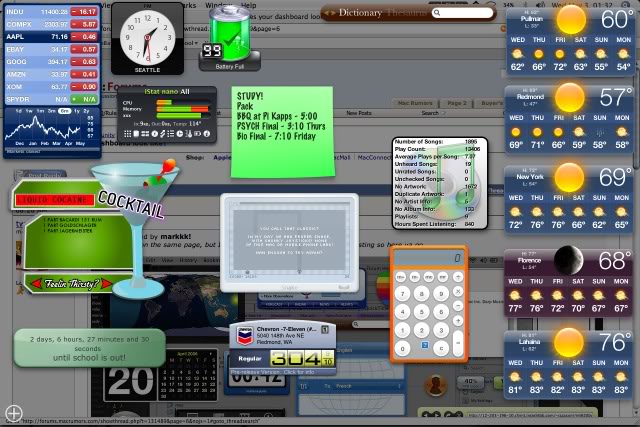
Task: Select the Page 2 tab in background browser
Action: click(x=457, y=103)
